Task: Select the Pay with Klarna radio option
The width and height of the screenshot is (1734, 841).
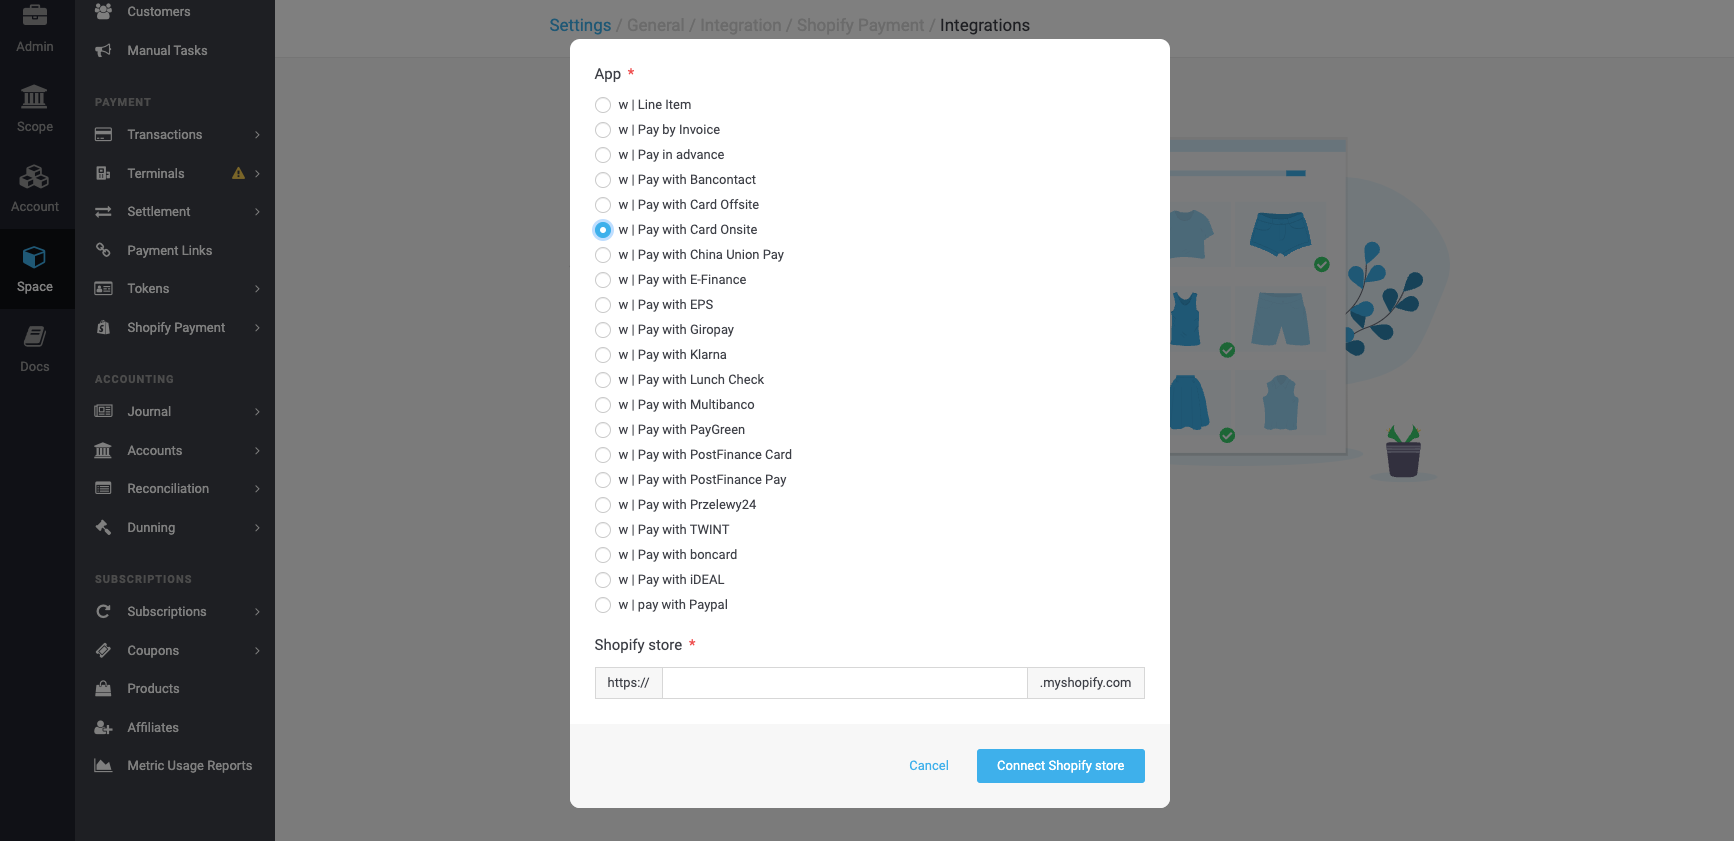Action: click(603, 355)
